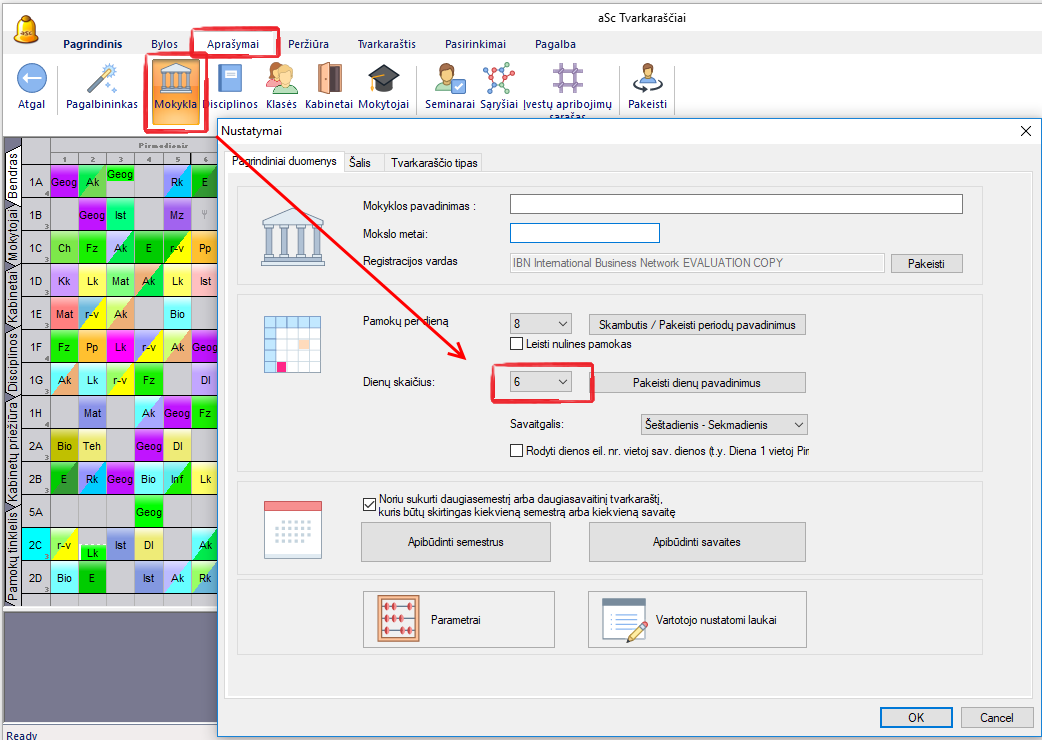
Task: Uncheck the Noriu sukurti daugiasemestrį checkbox
Action: [368, 500]
